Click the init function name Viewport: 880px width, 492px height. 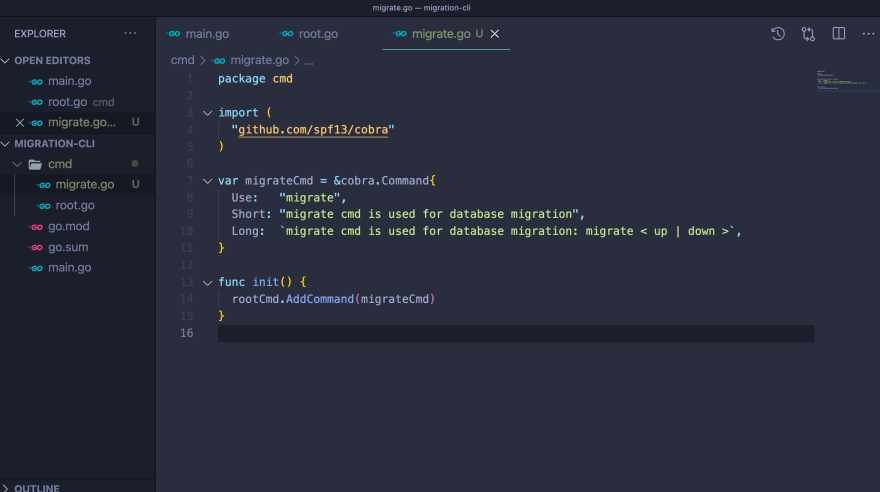[x=265, y=282]
